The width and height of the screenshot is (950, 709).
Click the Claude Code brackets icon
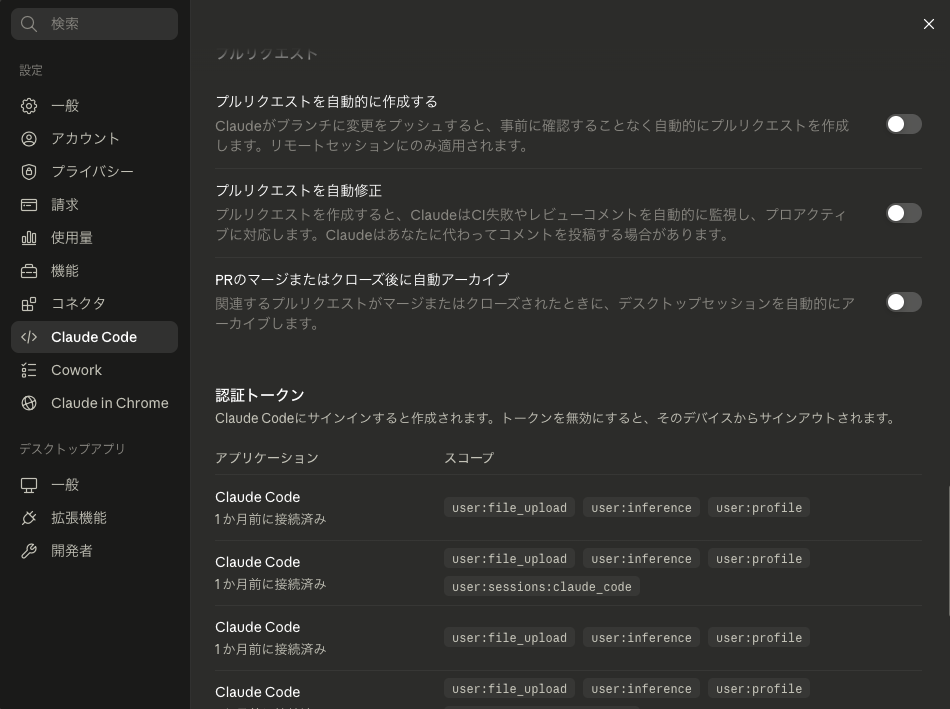point(28,337)
